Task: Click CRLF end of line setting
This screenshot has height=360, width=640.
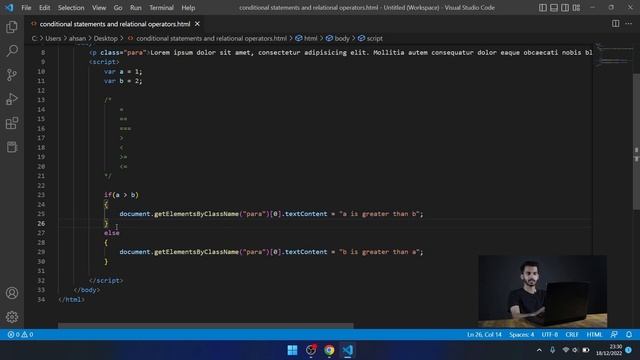Action: (572, 335)
